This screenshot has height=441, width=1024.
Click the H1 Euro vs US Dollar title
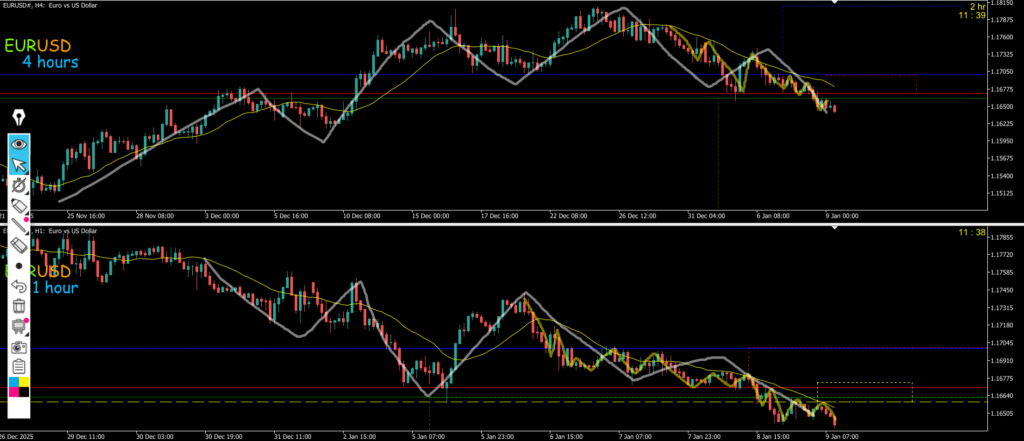pos(65,231)
